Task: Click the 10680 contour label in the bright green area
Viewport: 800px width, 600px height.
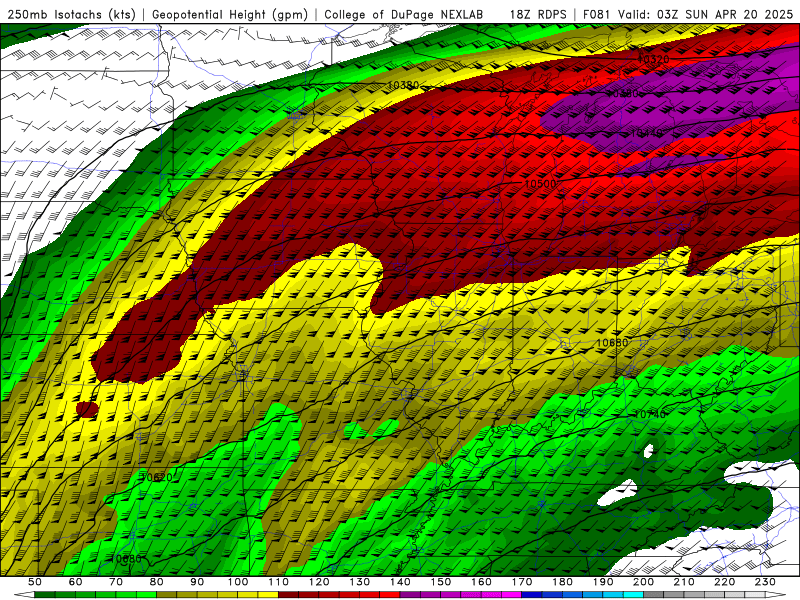Action: pos(126,559)
